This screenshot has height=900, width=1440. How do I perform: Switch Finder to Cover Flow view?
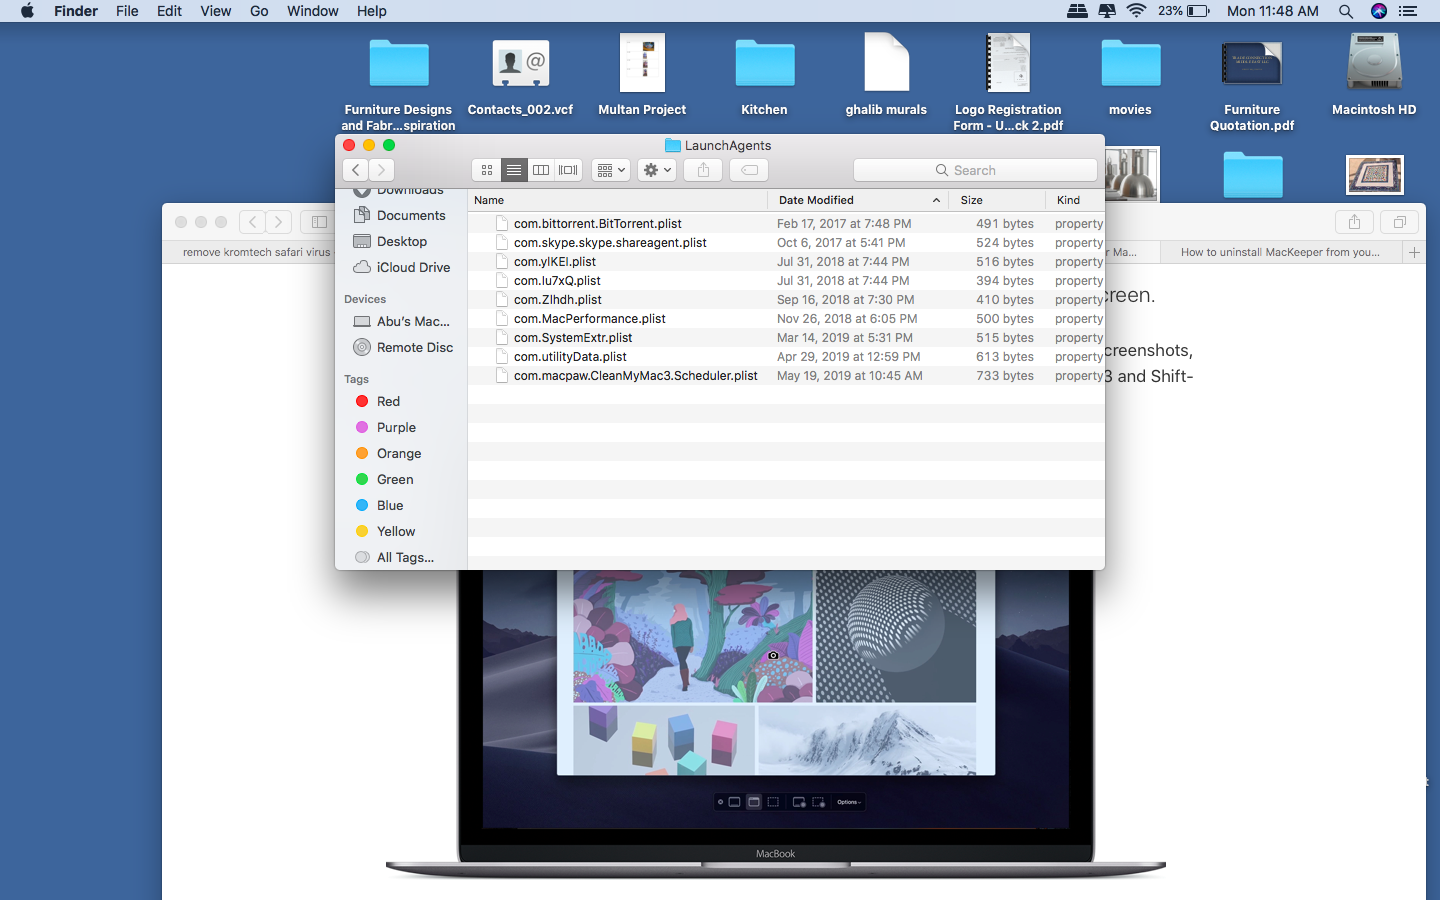[569, 170]
